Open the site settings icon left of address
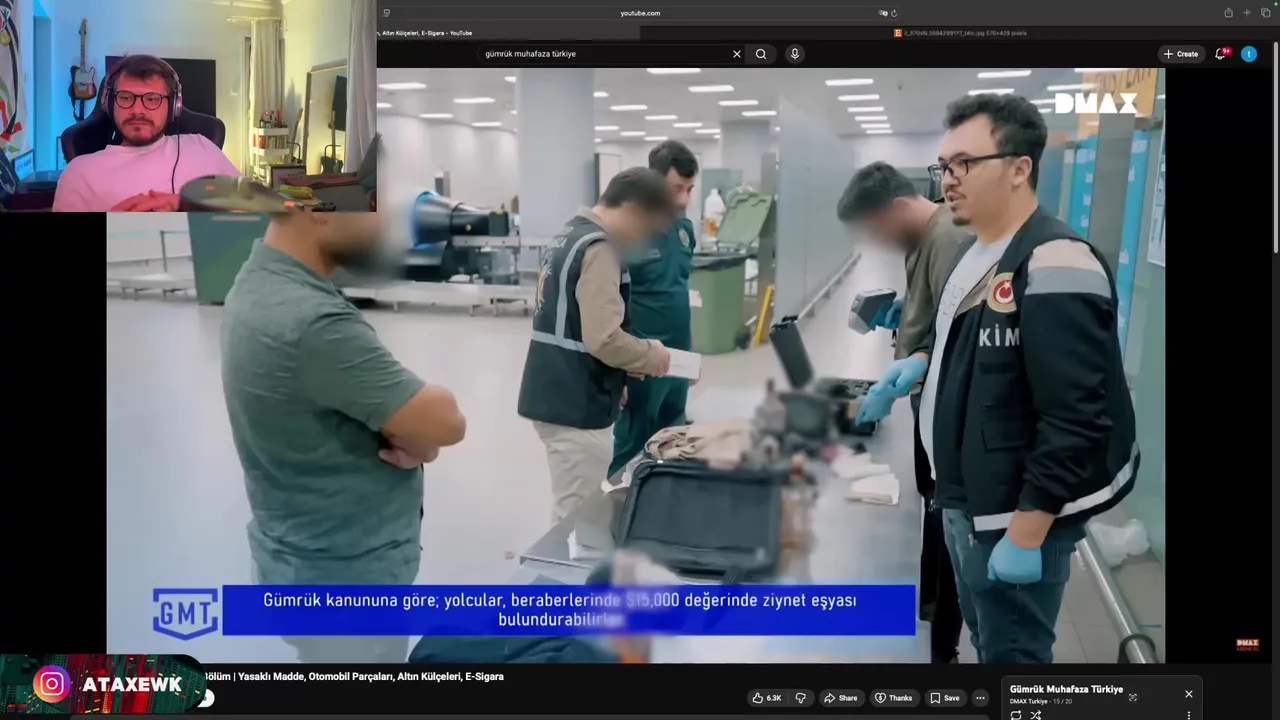 point(387,13)
